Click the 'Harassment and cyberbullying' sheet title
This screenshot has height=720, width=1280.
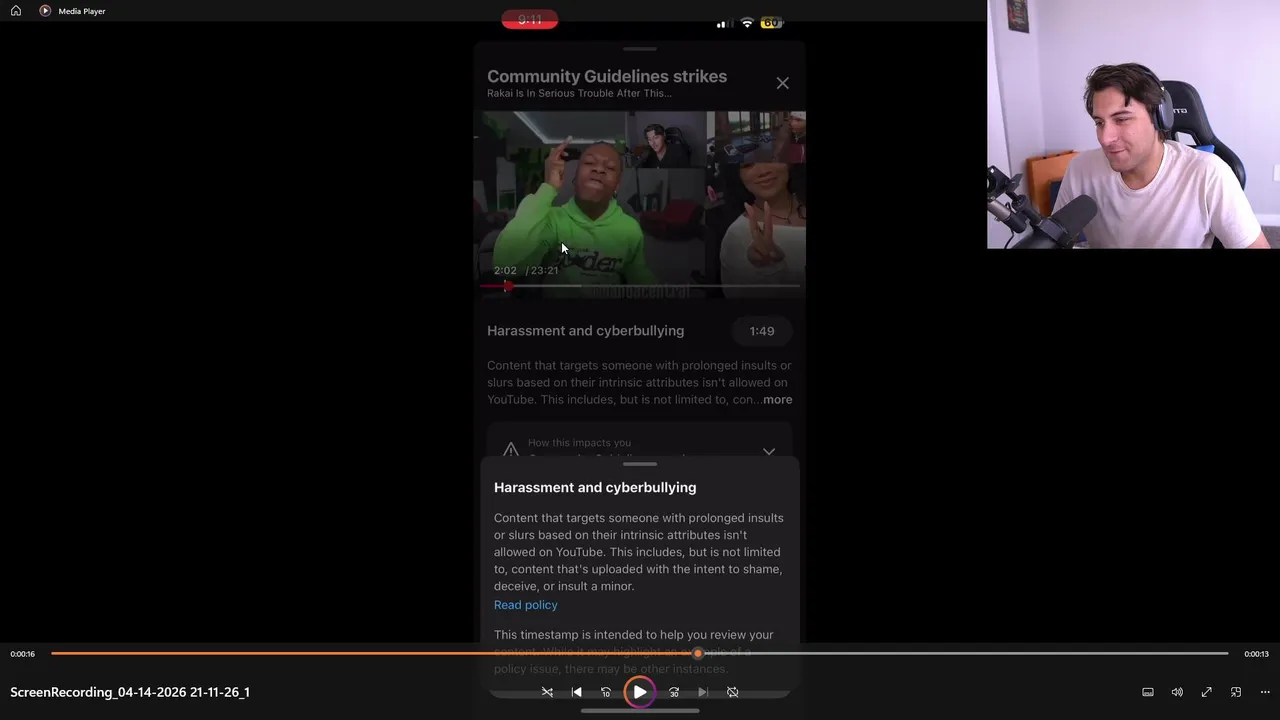pos(595,488)
